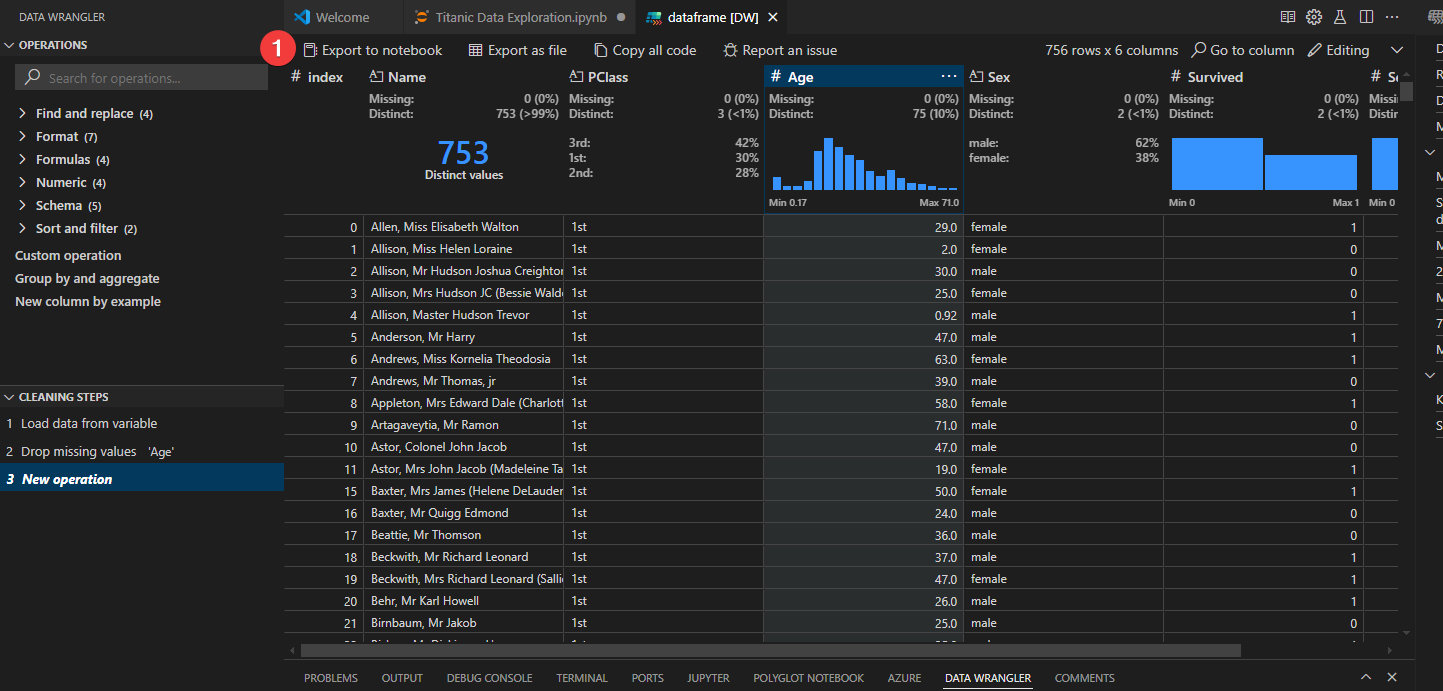Click the split editor layout icon
The height and width of the screenshot is (691, 1443).
pos(1369,16)
